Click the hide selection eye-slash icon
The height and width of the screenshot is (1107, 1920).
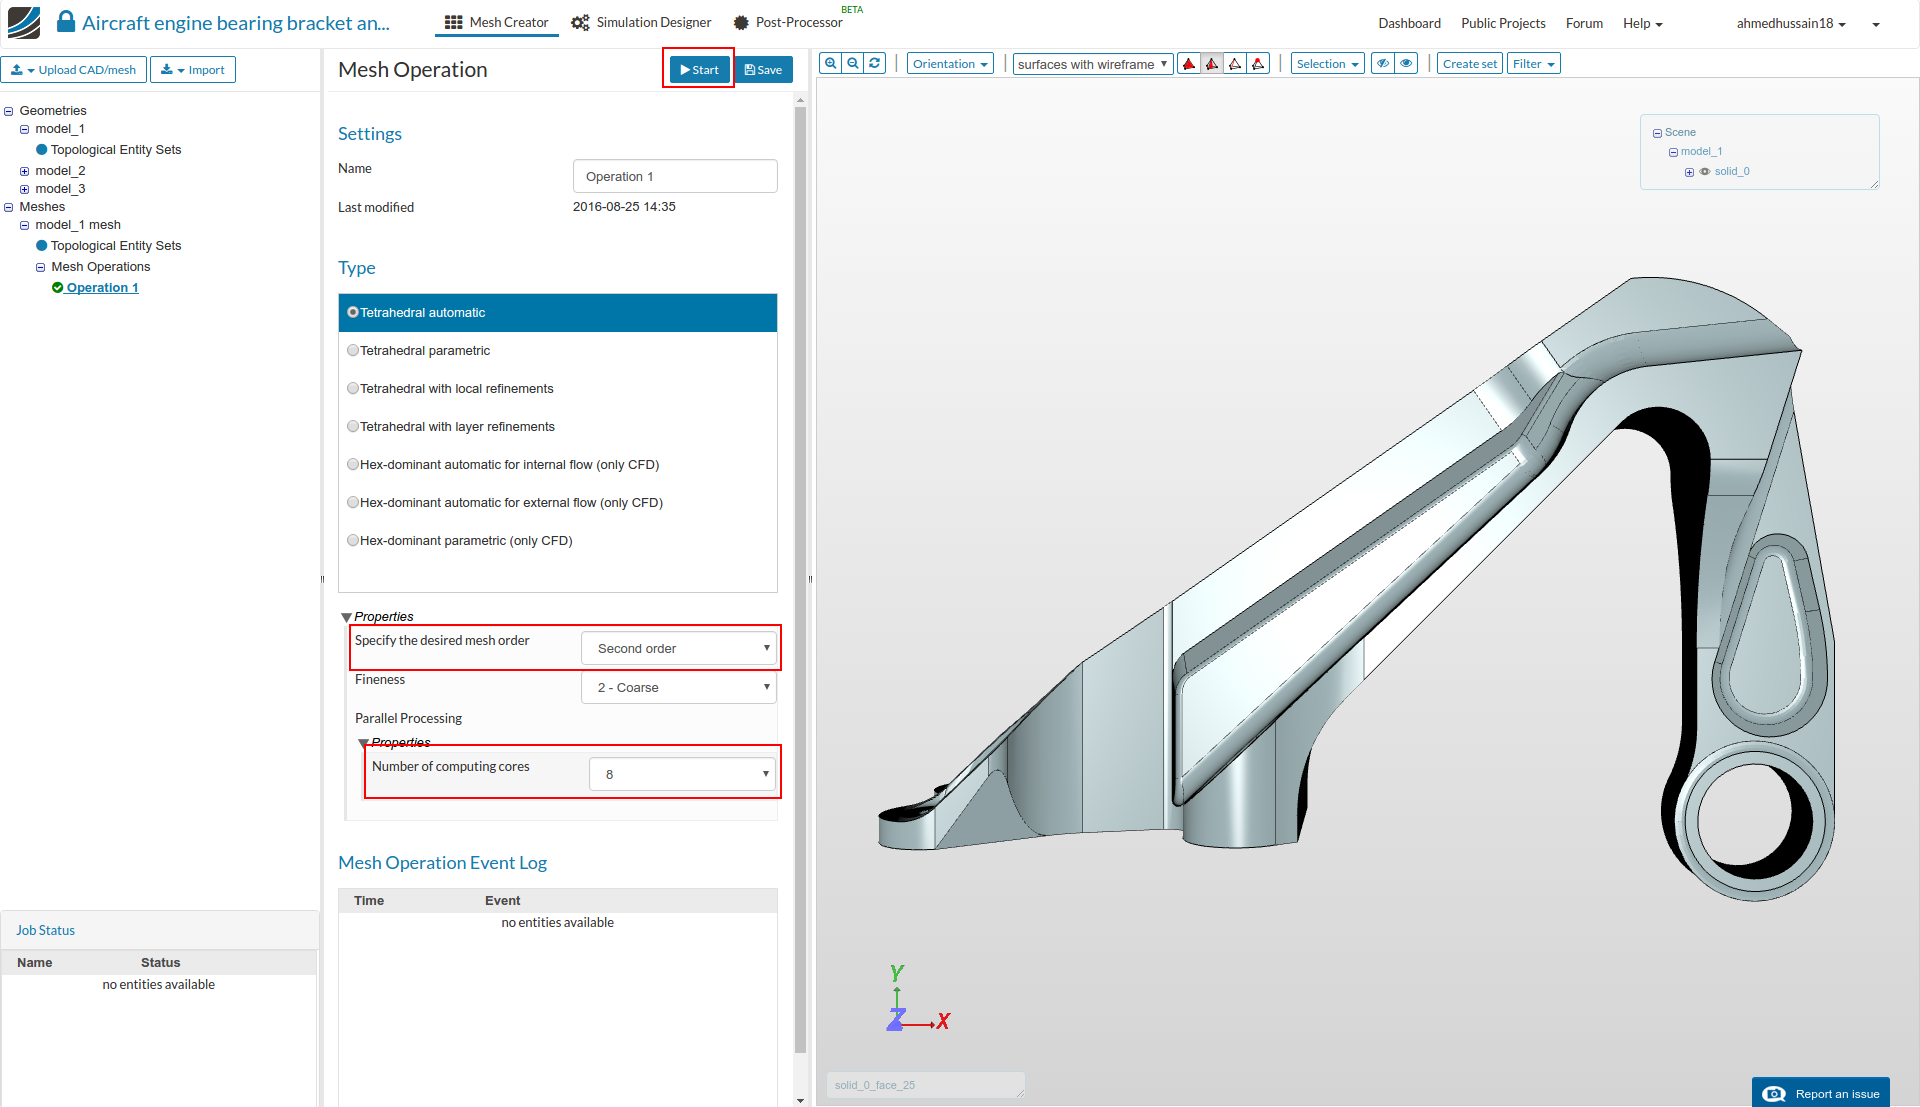pos(1383,64)
